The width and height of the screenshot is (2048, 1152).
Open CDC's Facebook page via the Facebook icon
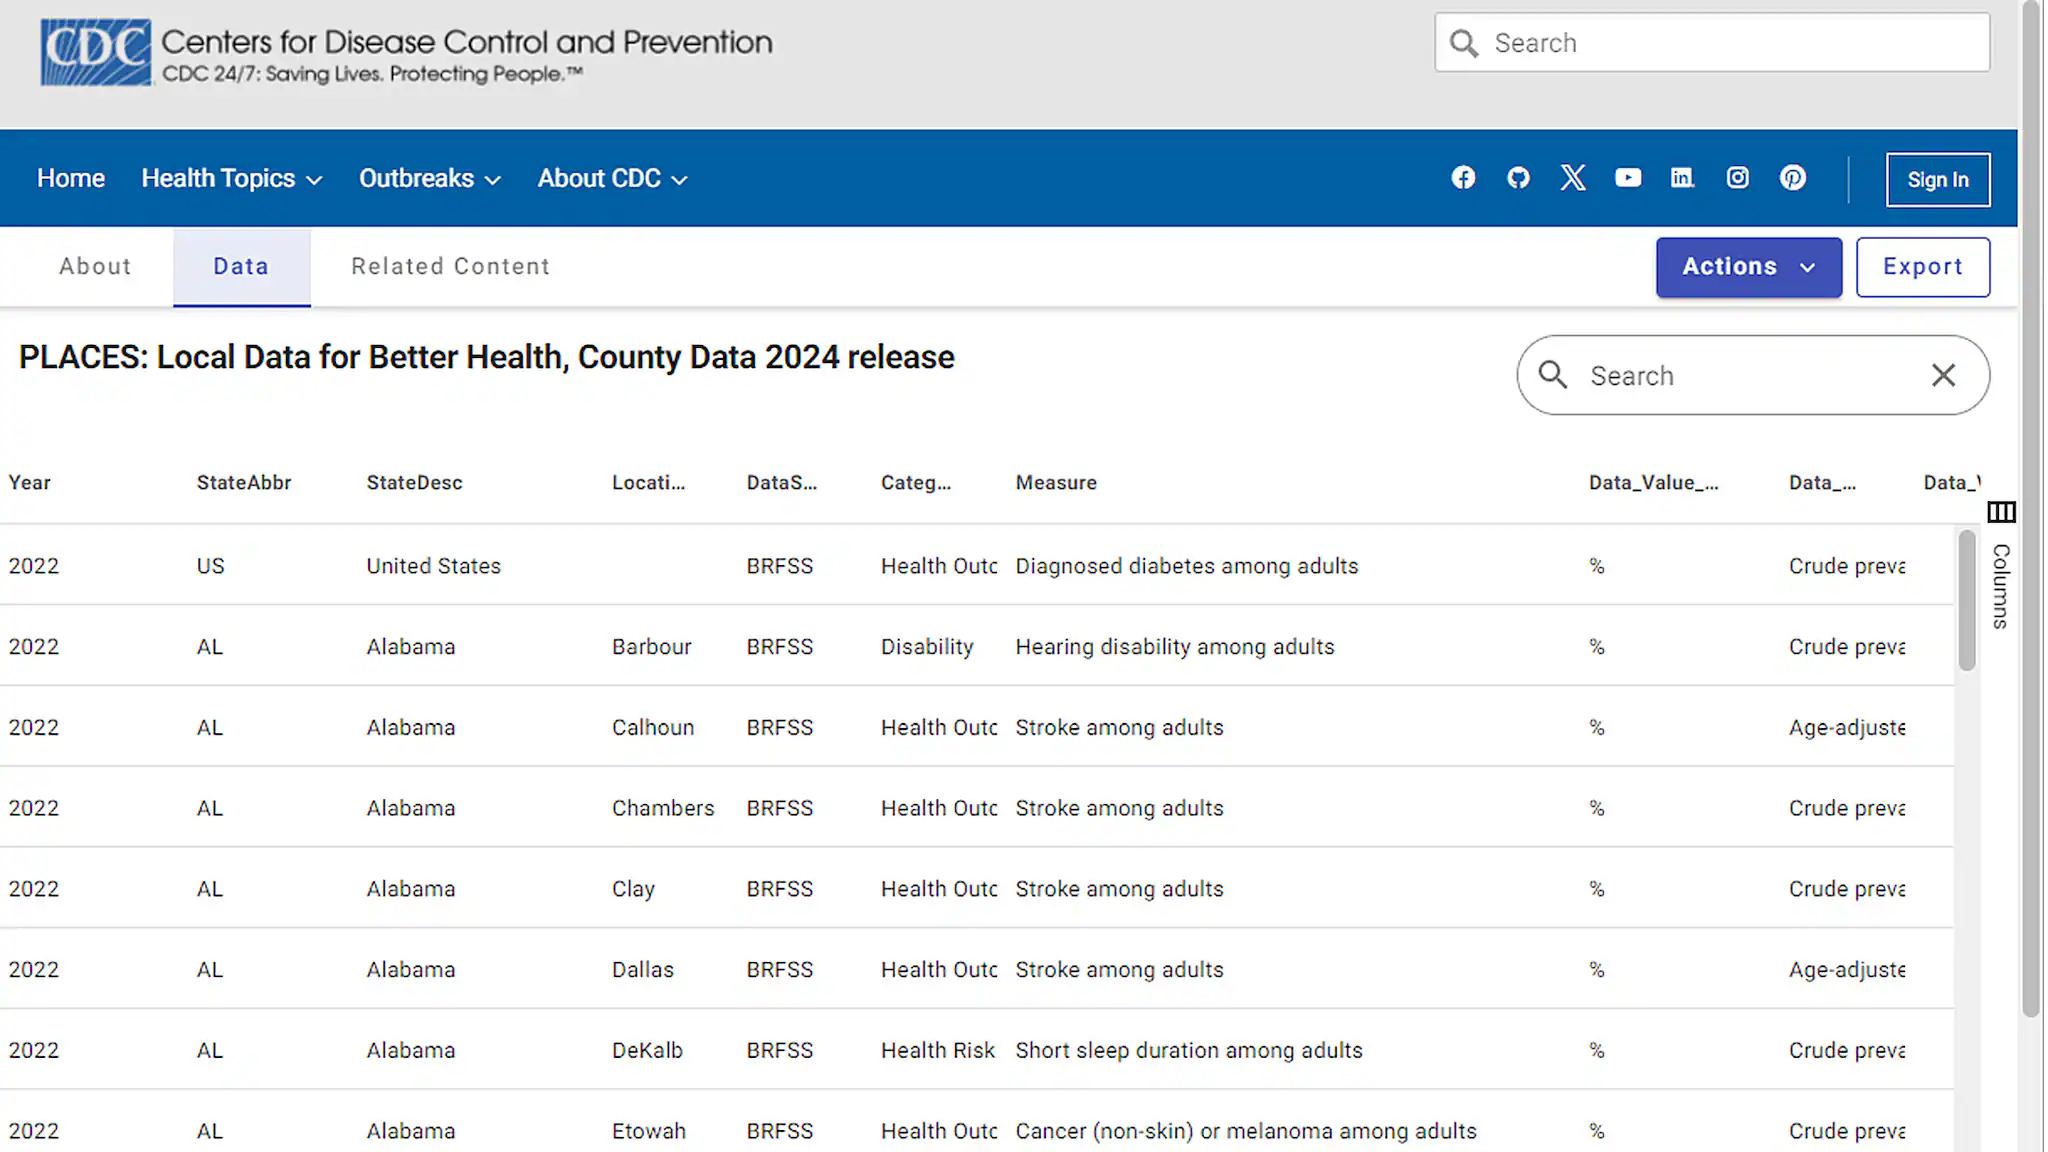pos(1463,177)
